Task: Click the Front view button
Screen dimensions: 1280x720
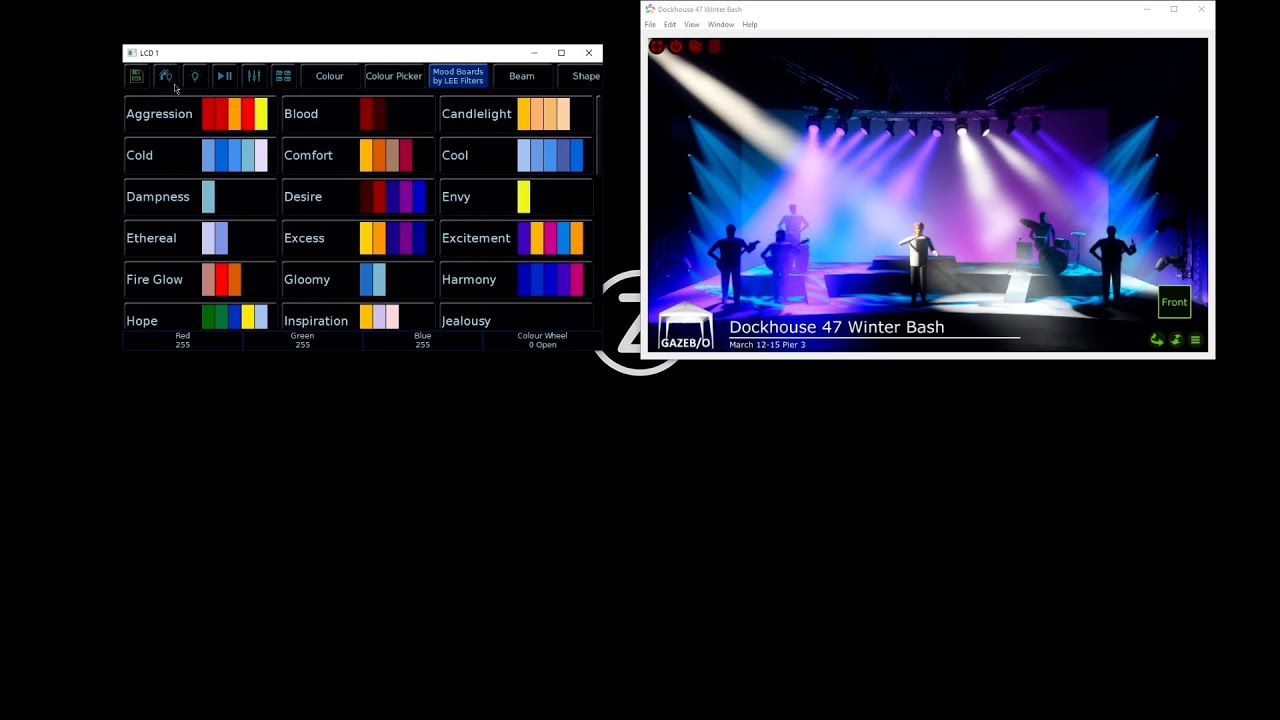Action: [x=1175, y=302]
